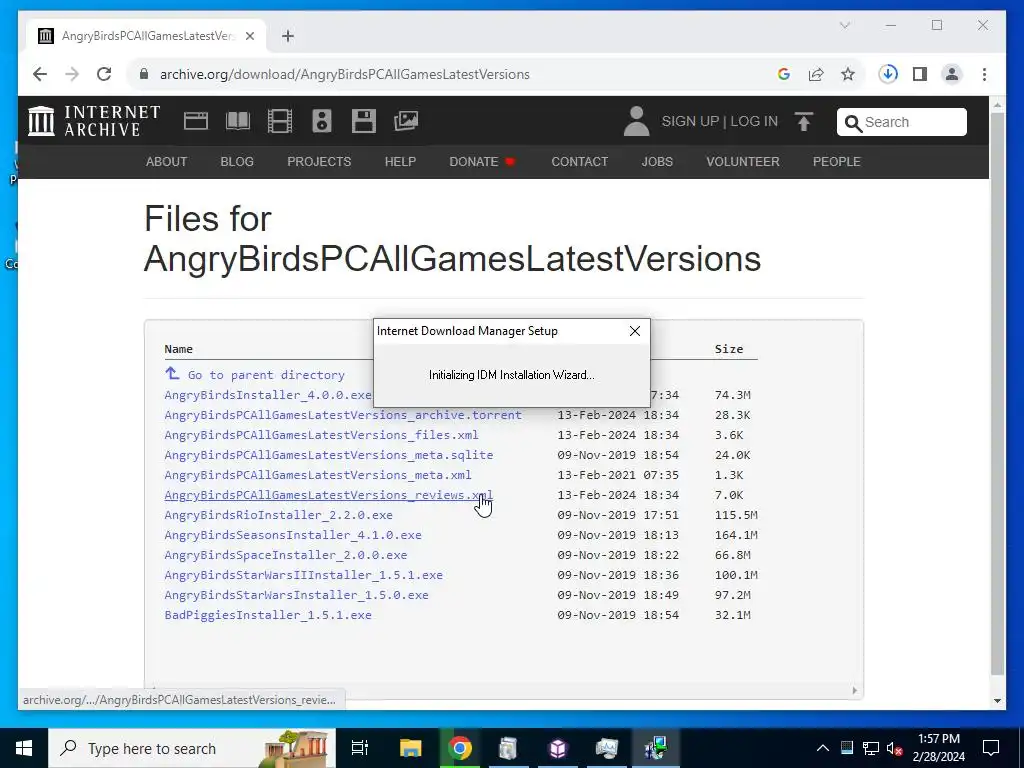The width and height of the screenshot is (1024, 768).
Task: Open the PROJECTS menu item
Action: 319,161
